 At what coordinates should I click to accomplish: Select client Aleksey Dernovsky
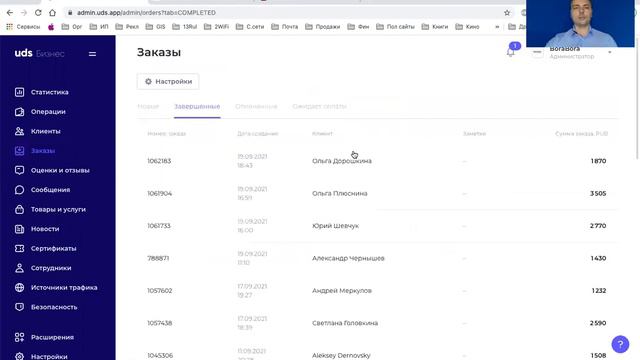pos(341,356)
